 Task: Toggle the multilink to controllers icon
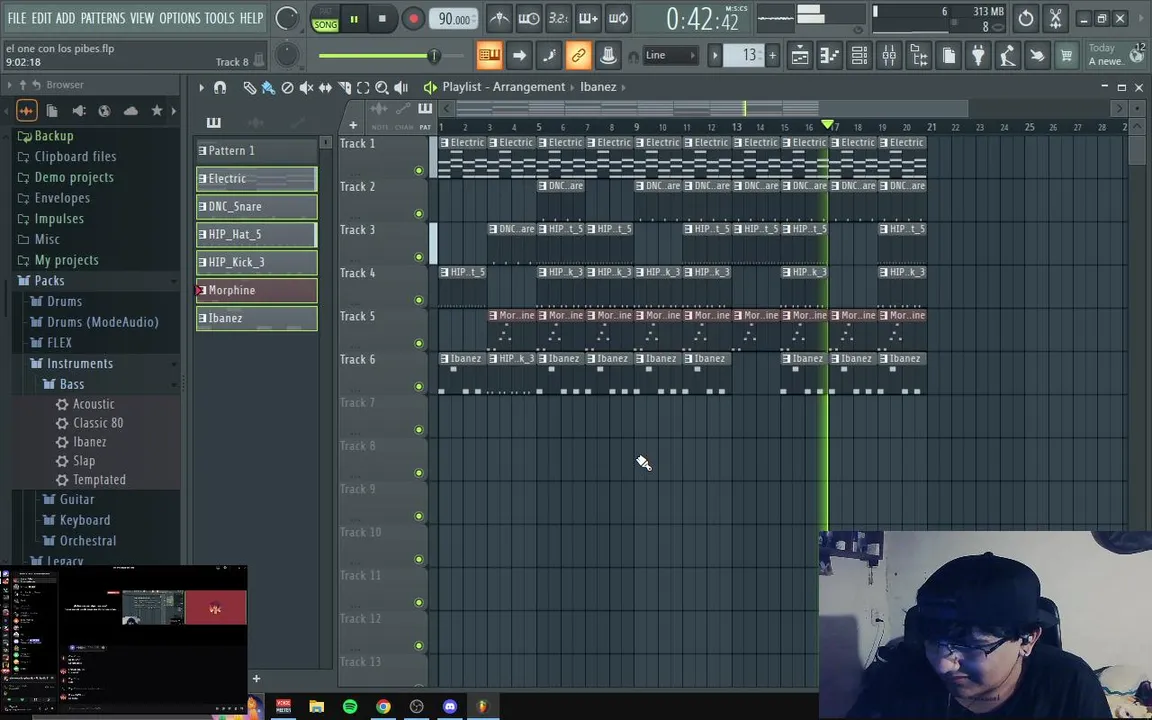pyautogui.click(x=578, y=55)
